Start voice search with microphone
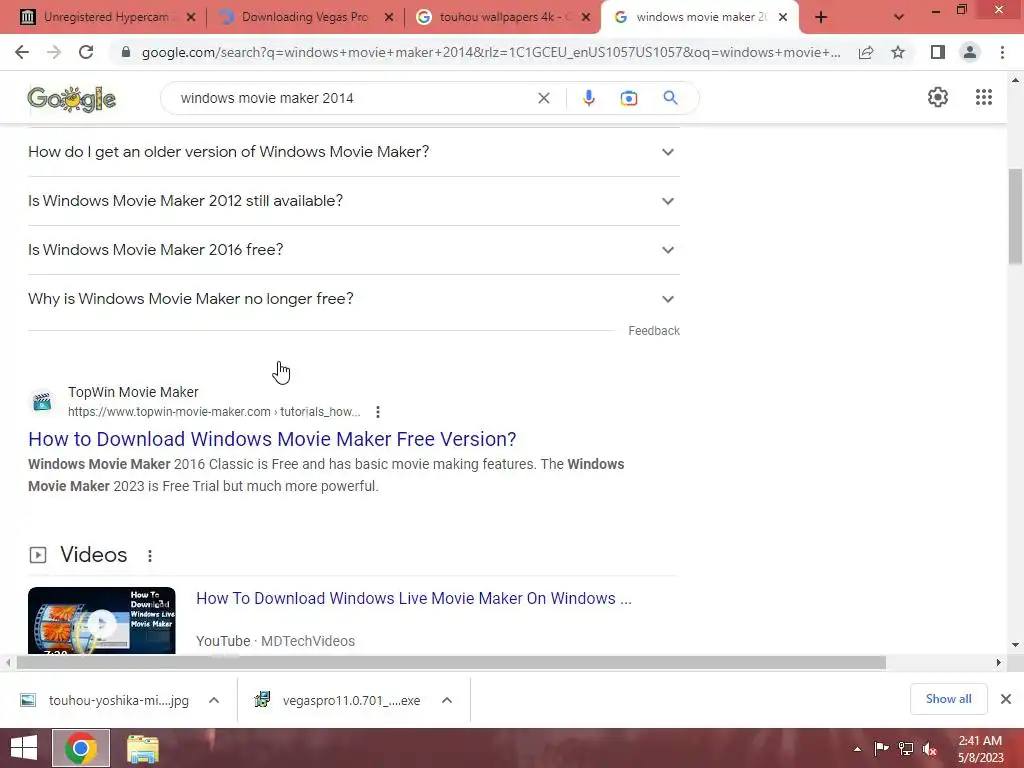This screenshot has width=1024, height=768. [x=588, y=98]
